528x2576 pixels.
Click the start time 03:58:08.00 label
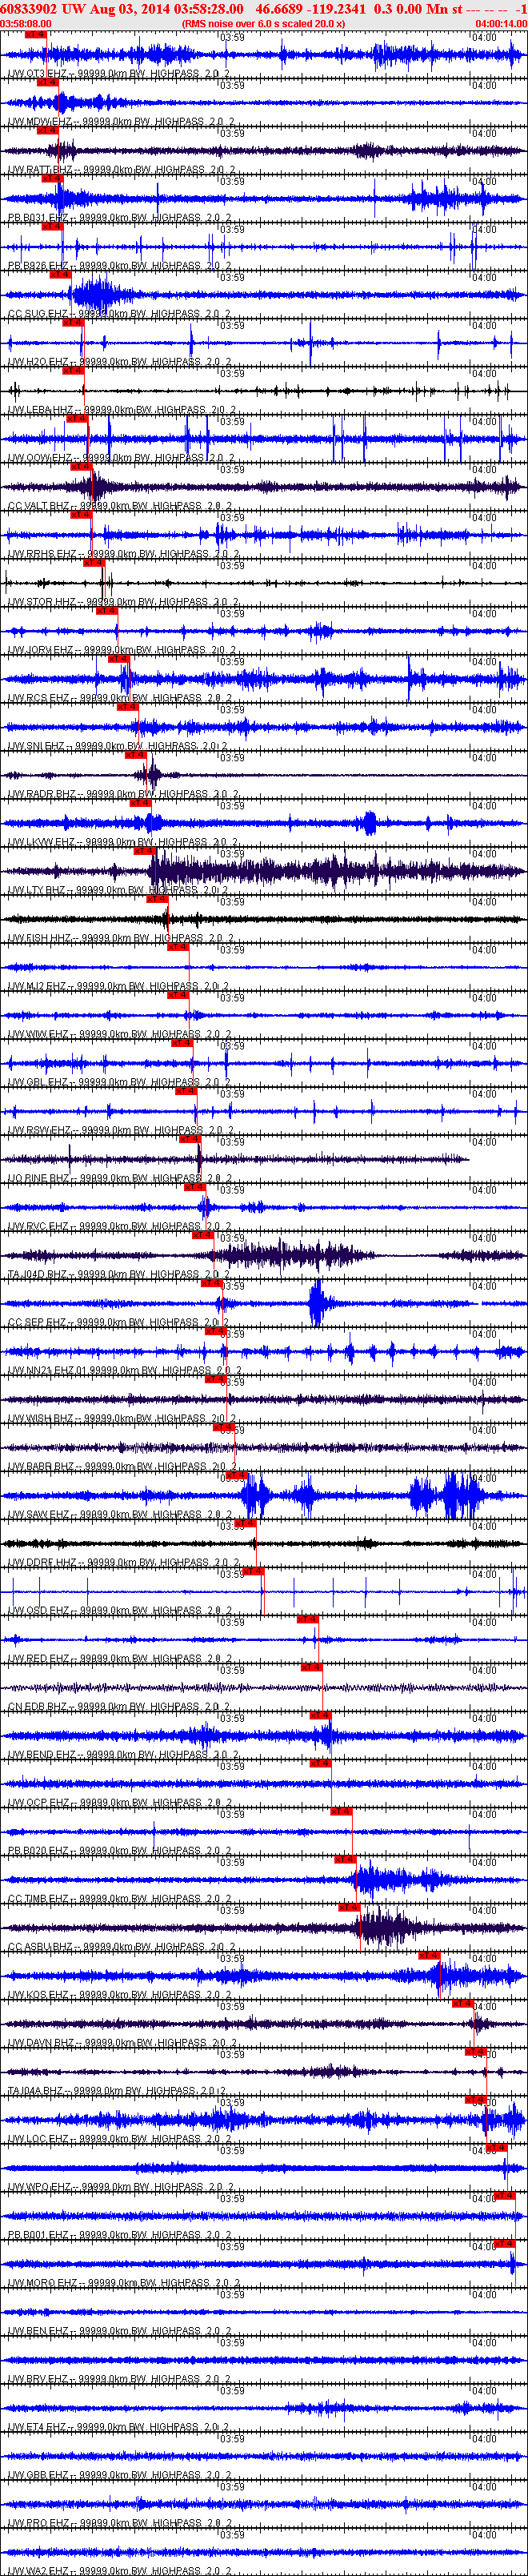click(x=26, y=23)
